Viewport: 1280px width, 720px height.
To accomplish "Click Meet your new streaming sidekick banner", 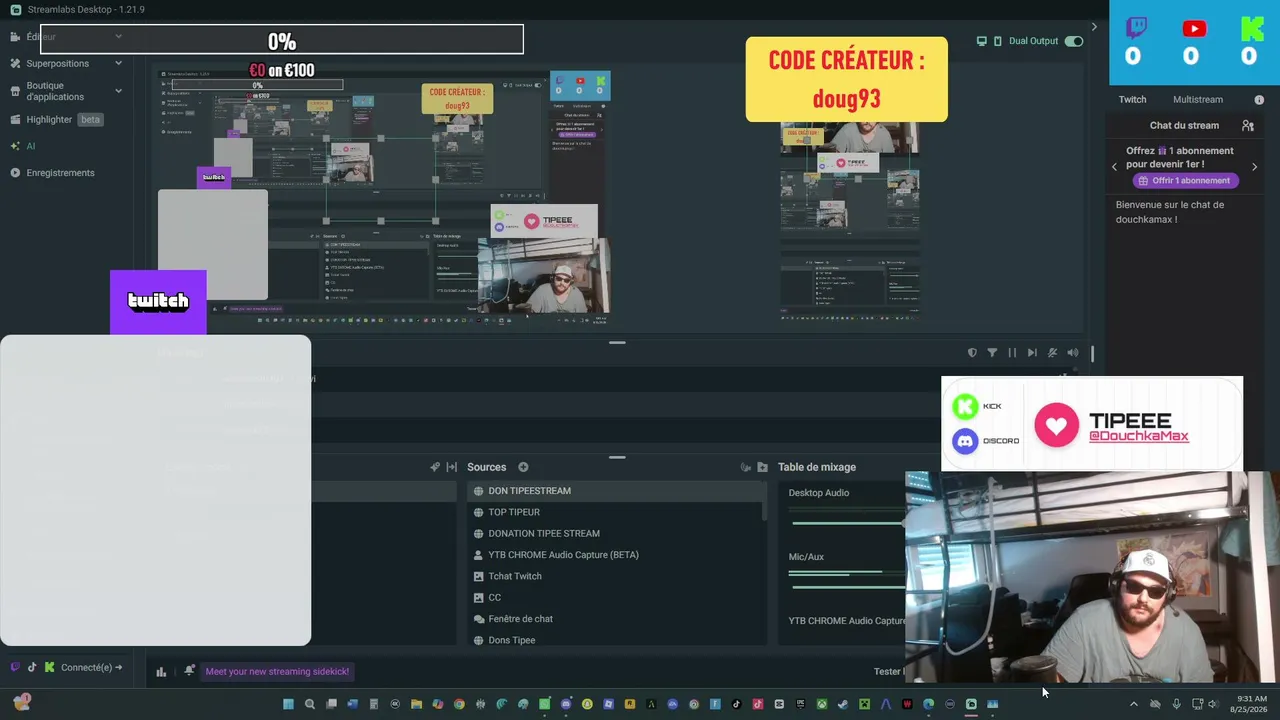I will 277,672.
